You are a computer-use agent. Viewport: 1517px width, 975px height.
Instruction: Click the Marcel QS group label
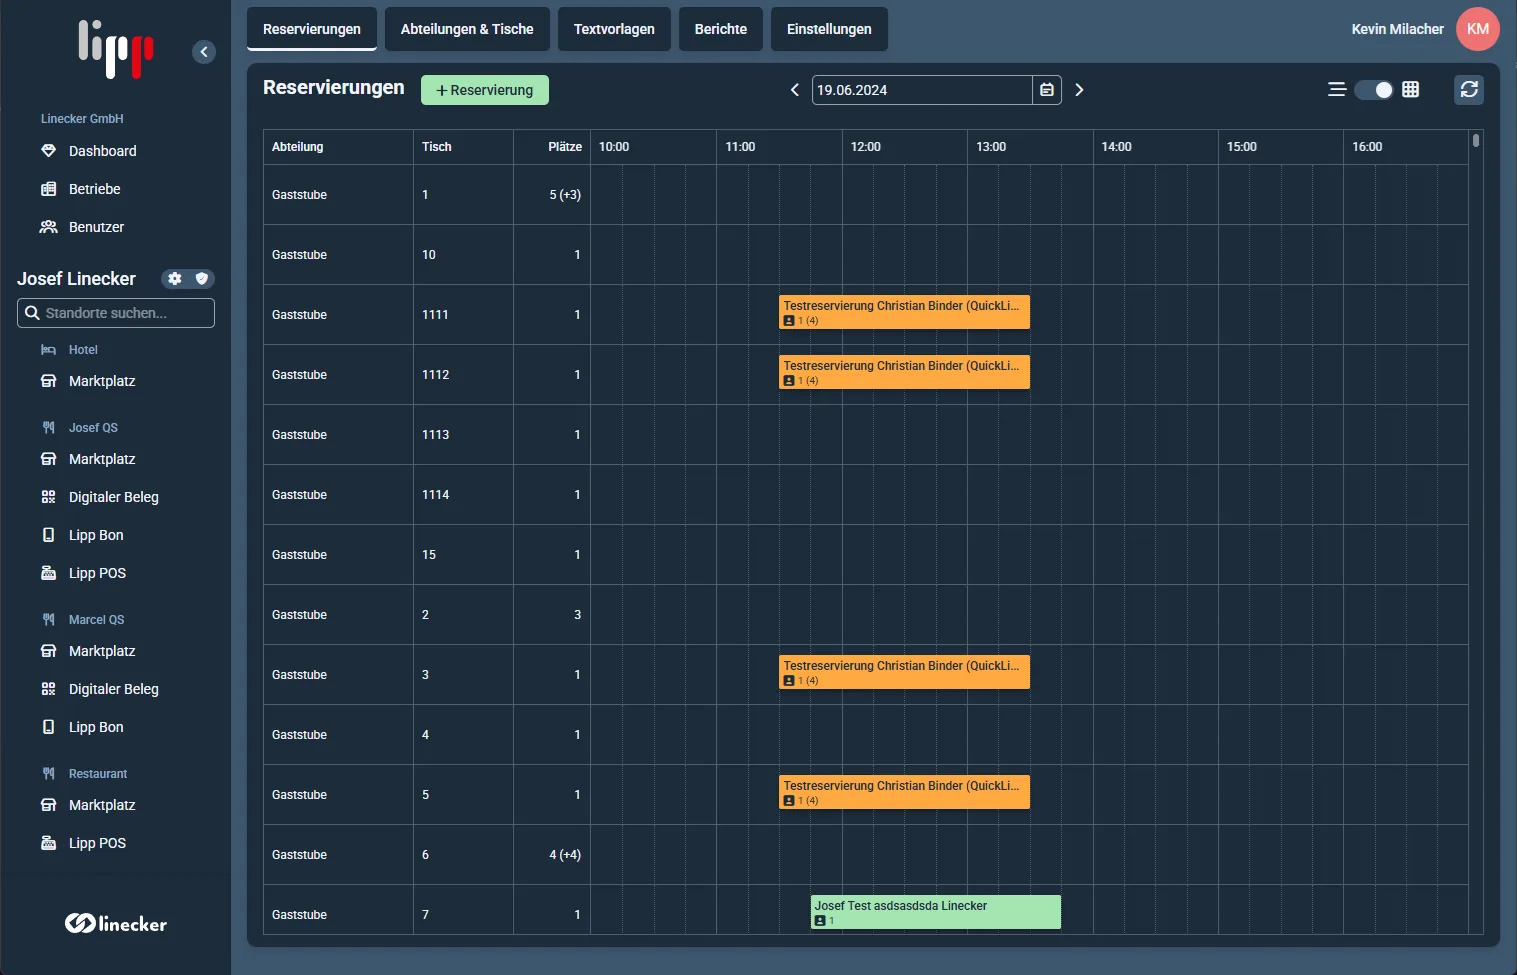tap(97, 620)
